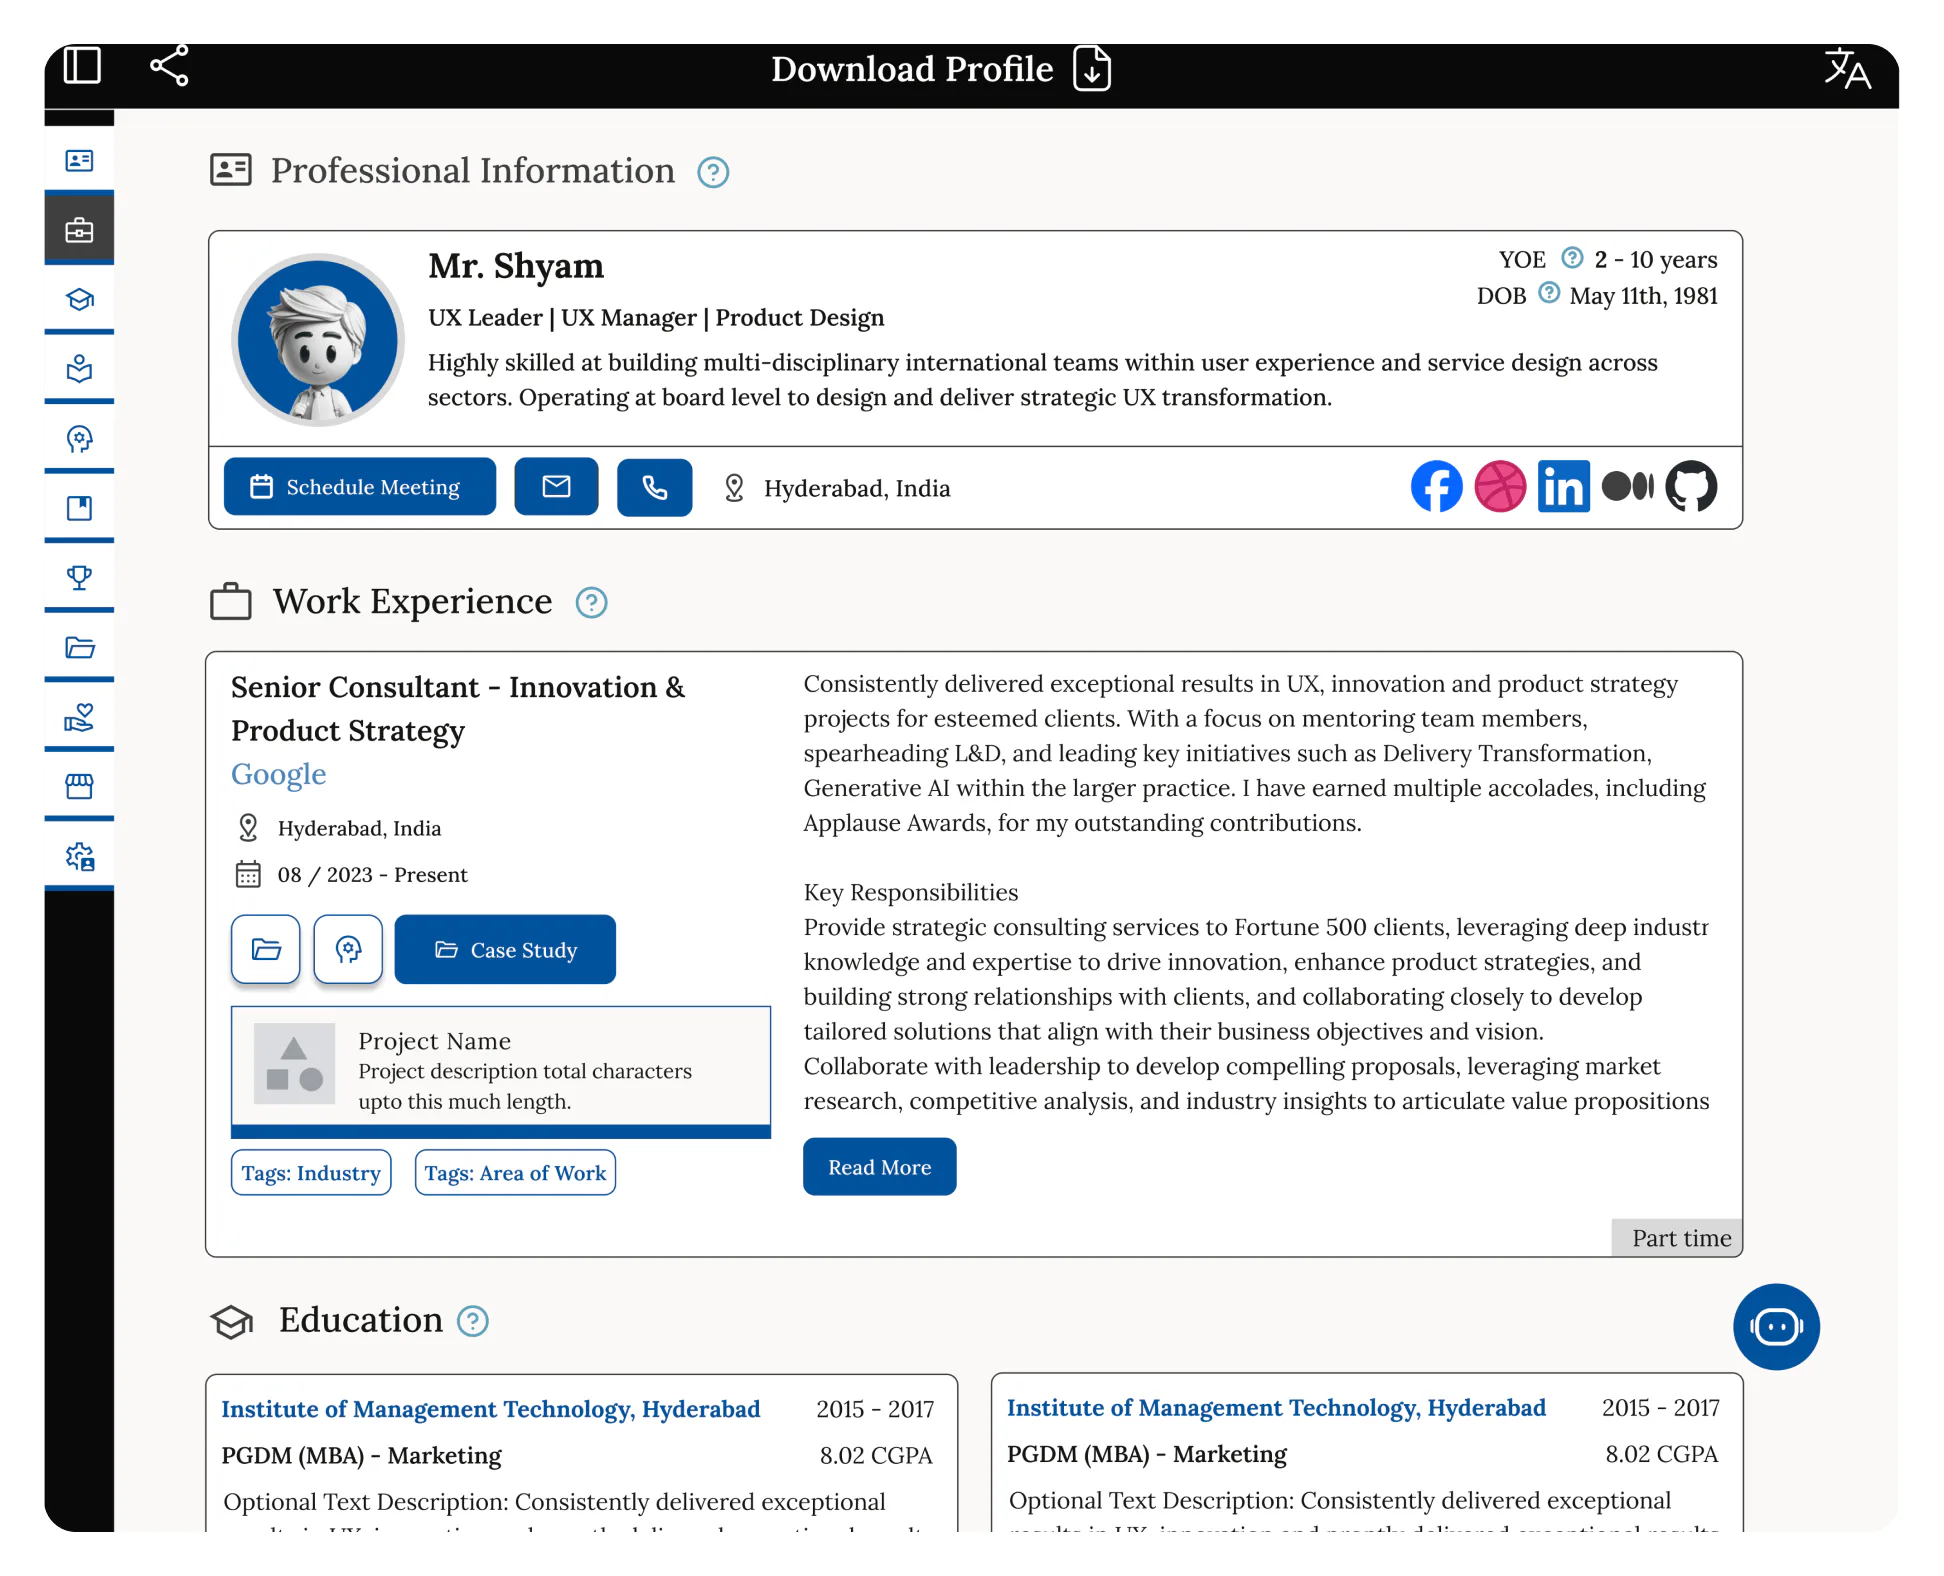The height and width of the screenshot is (1576, 1944).
Task: Open Dribbble profile icon
Action: click(1500, 487)
